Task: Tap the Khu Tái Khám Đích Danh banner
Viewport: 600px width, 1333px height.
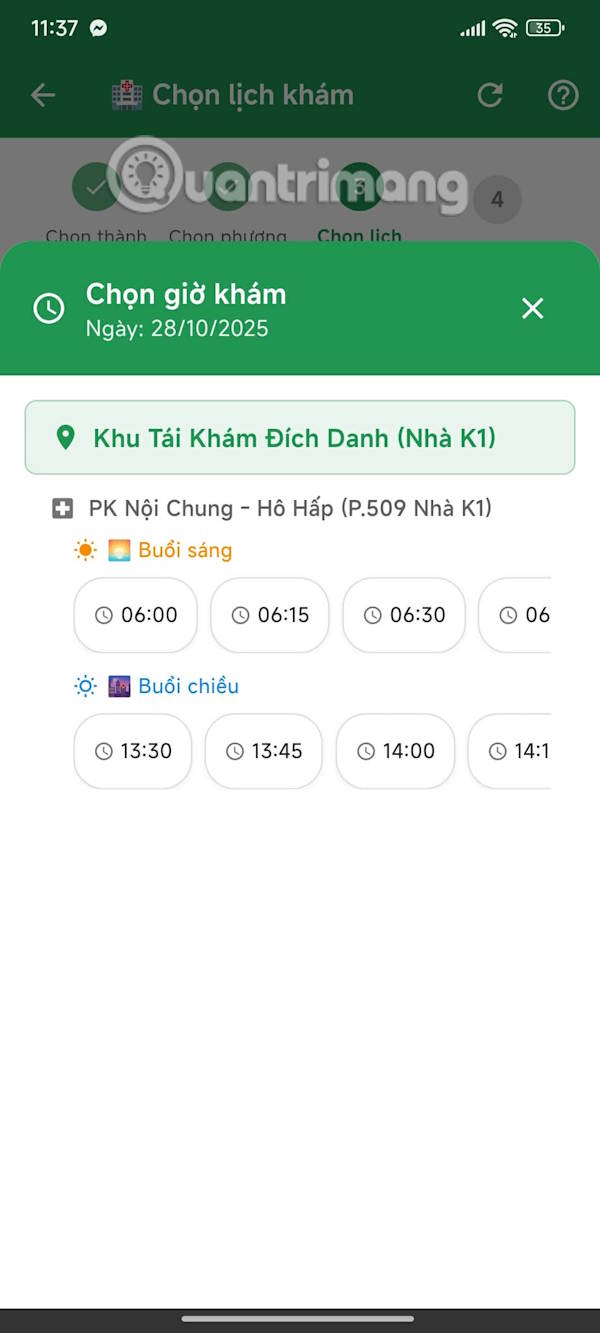Action: (x=300, y=438)
